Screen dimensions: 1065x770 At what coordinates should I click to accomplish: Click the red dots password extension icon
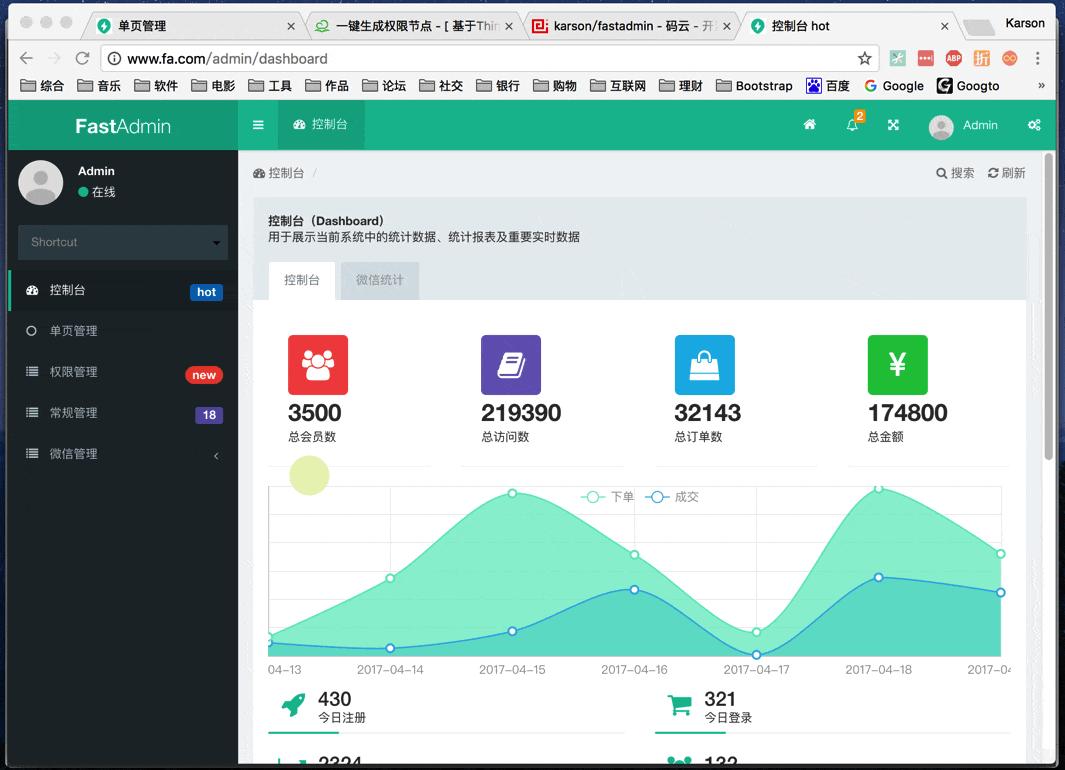coord(925,58)
